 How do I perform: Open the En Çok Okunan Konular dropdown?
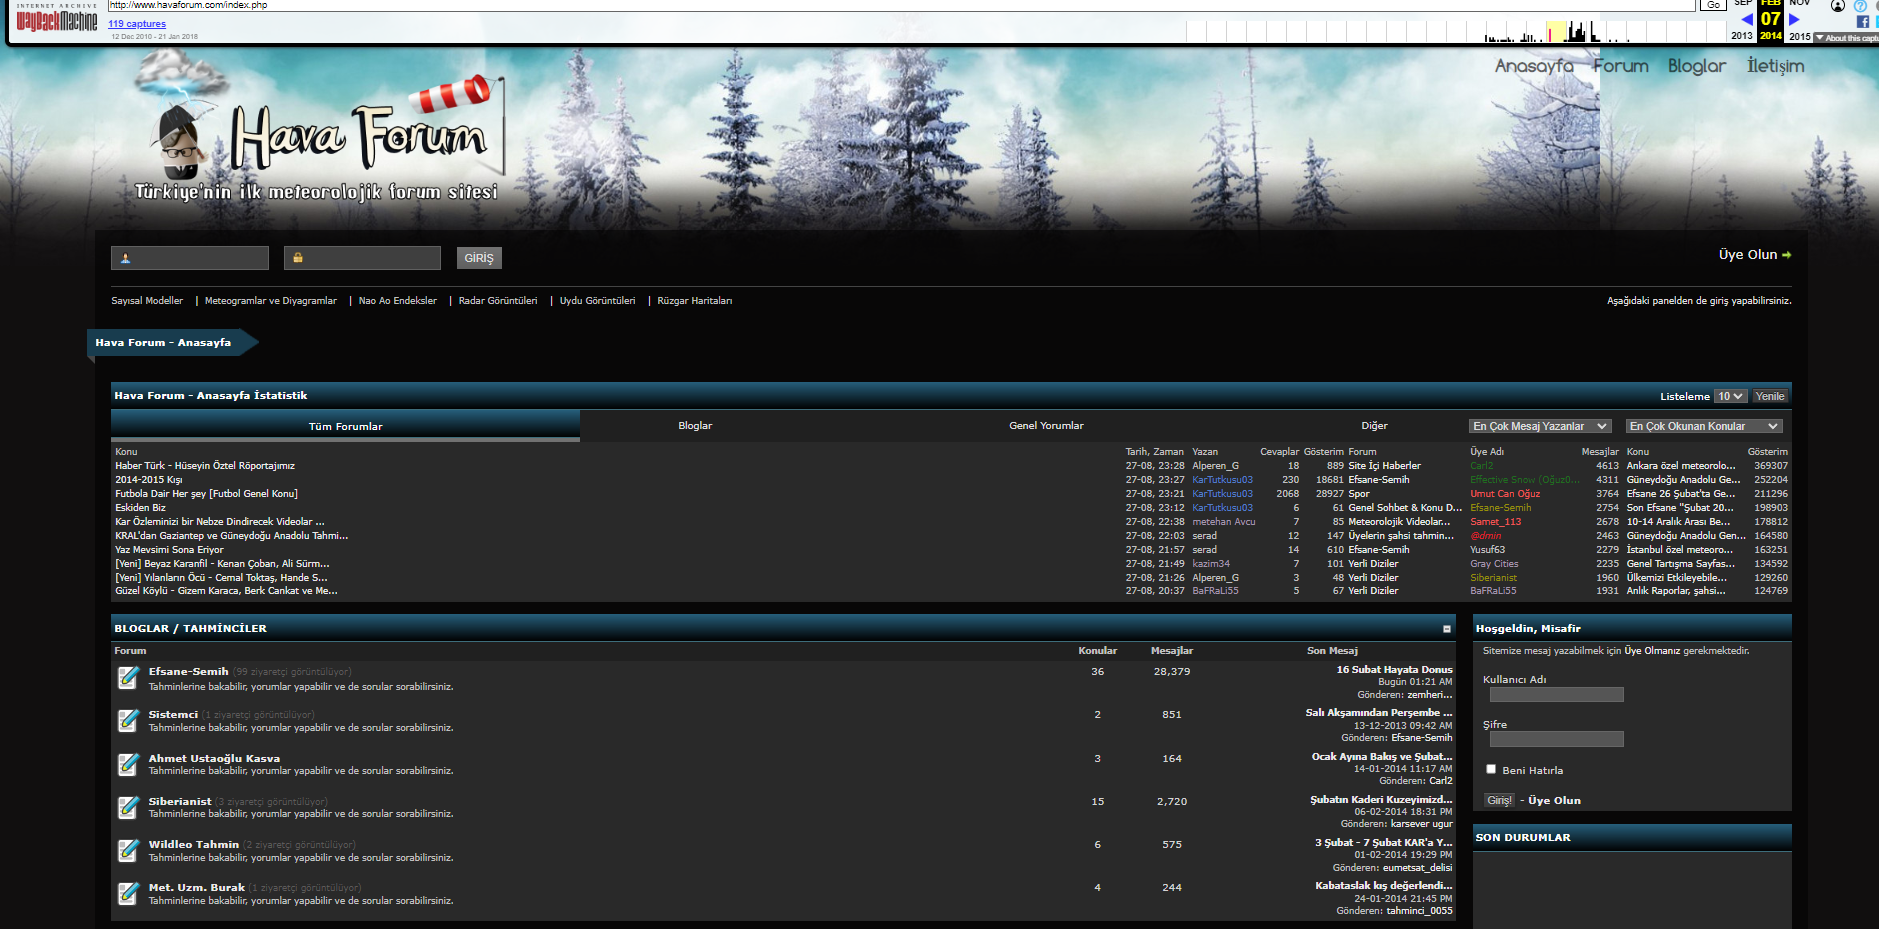[x=1704, y=426]
